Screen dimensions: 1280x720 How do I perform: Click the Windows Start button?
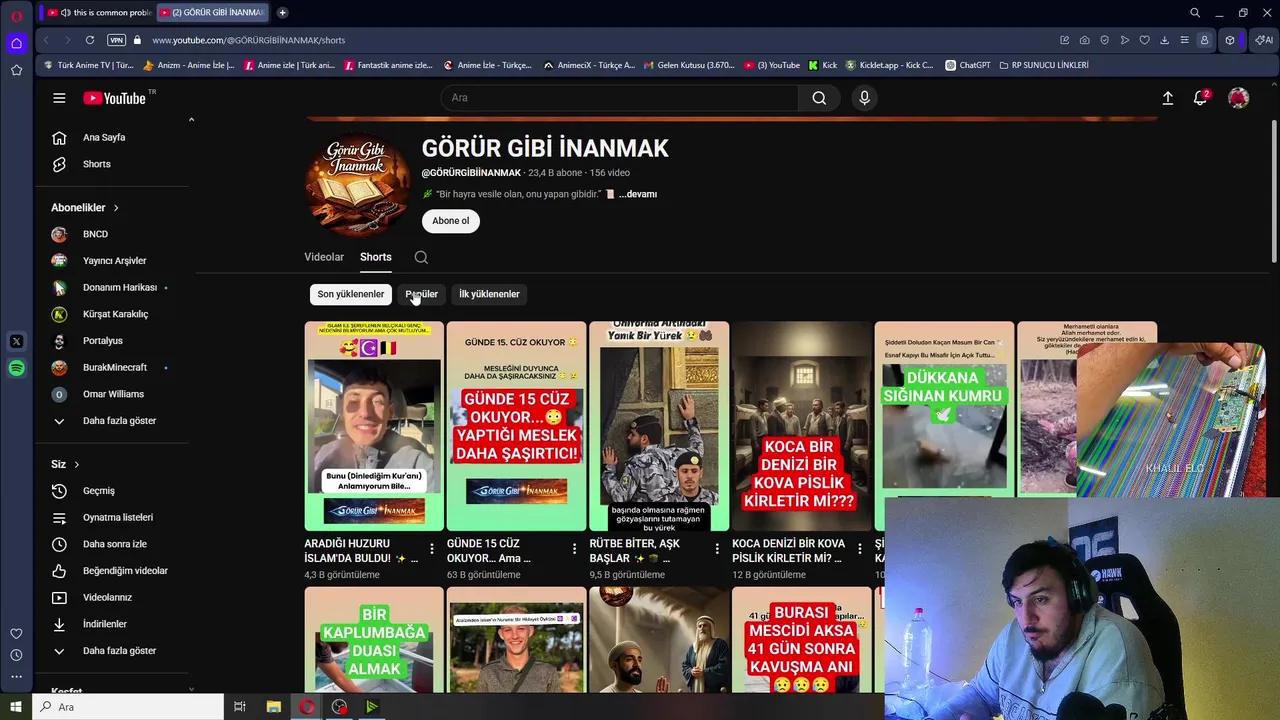(16, 707)
